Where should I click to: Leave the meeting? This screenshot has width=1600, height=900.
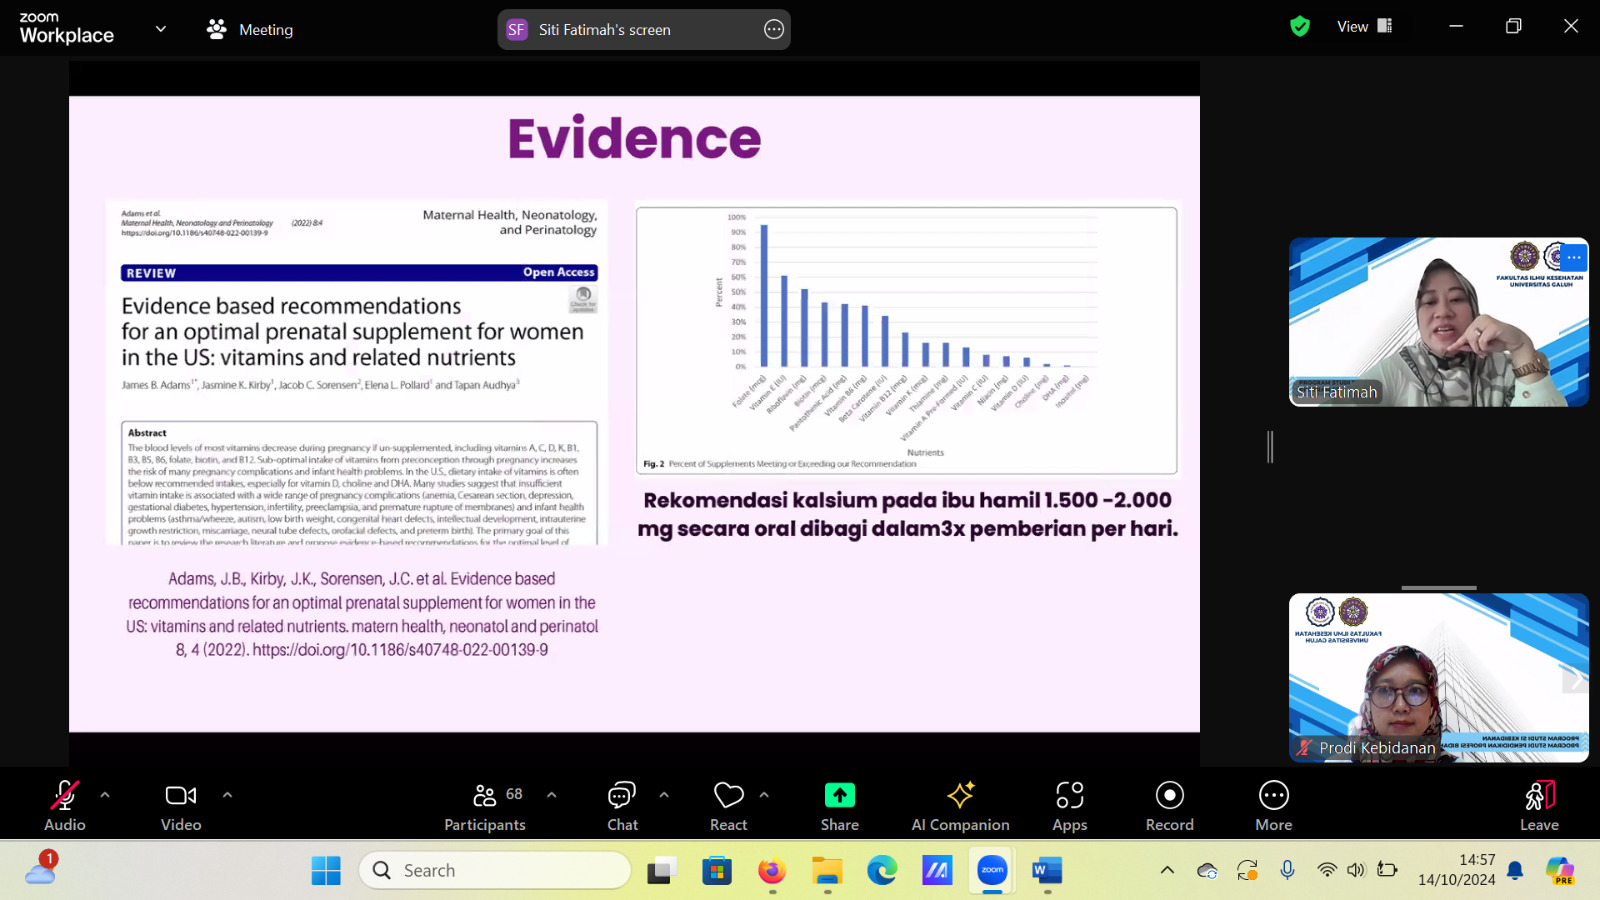1539,804
